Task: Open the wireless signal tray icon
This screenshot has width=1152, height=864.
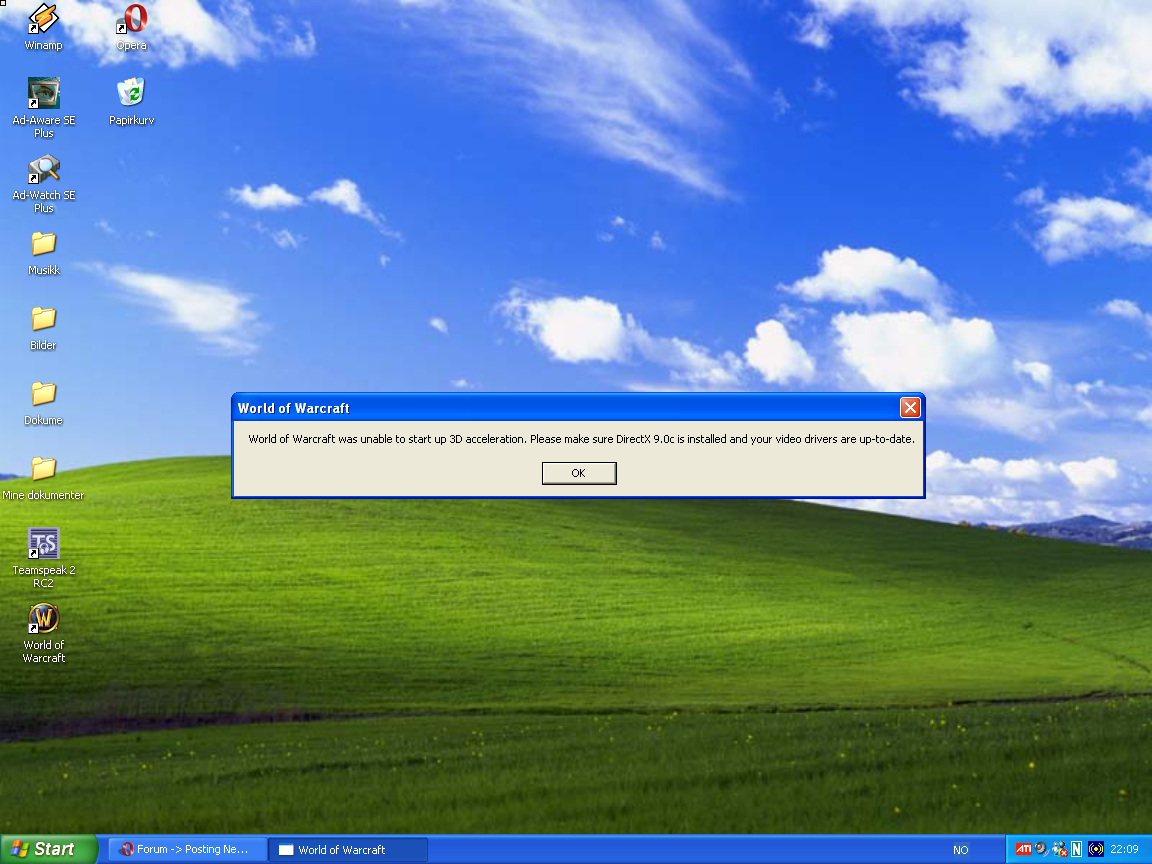Action: [x=1095, y=849]
